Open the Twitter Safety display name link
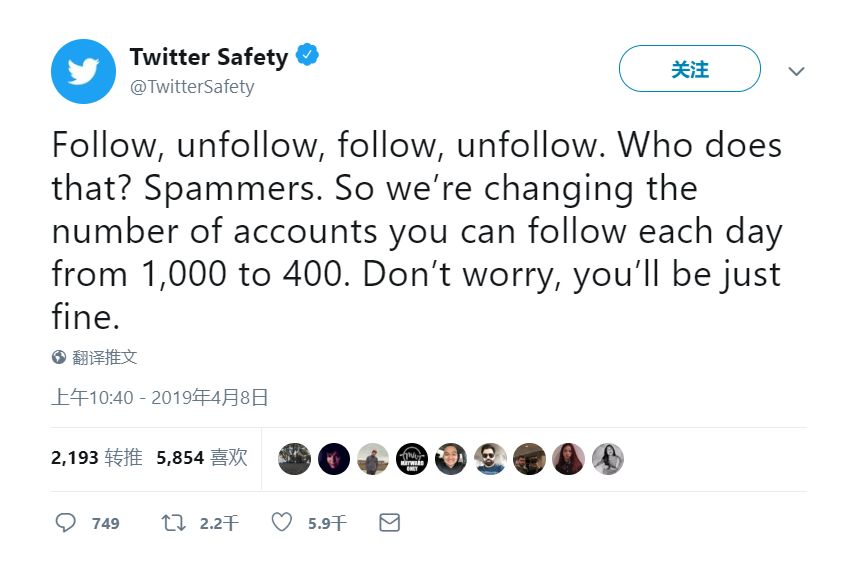The width and height of the screenshot is (855, 566). [x=208, y=57]
